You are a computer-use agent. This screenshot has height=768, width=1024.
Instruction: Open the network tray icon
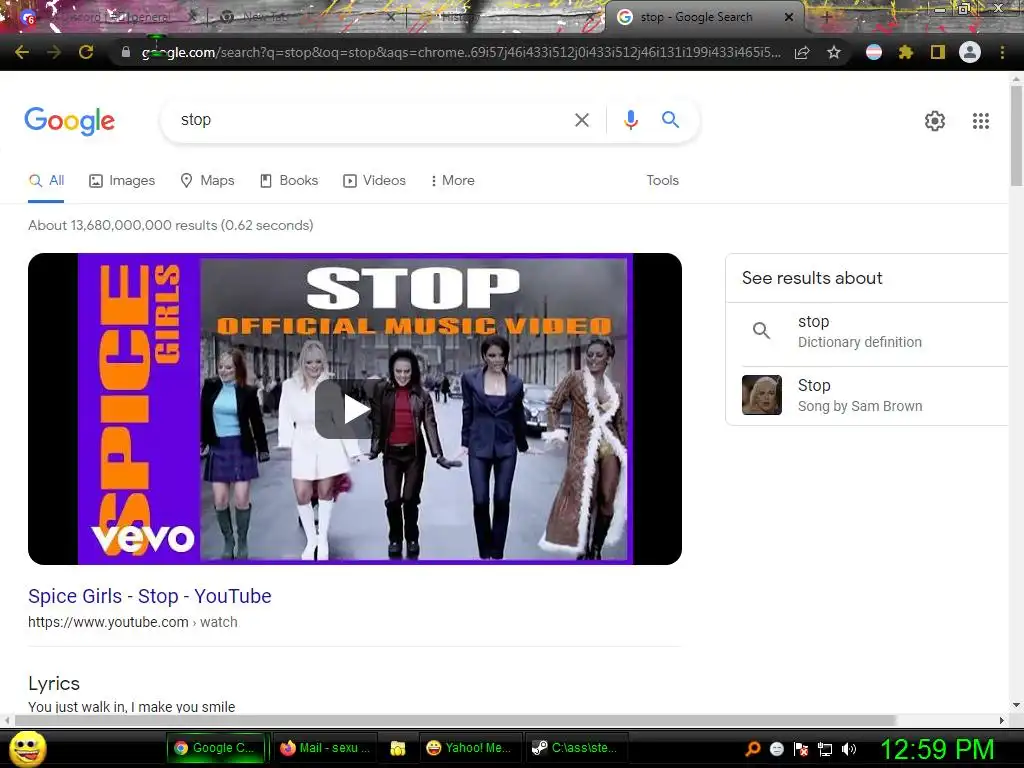[825, 749]
